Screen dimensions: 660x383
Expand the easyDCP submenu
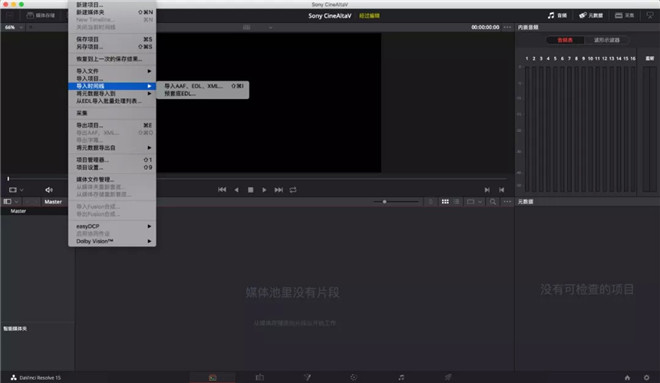[x=112, y=226]
